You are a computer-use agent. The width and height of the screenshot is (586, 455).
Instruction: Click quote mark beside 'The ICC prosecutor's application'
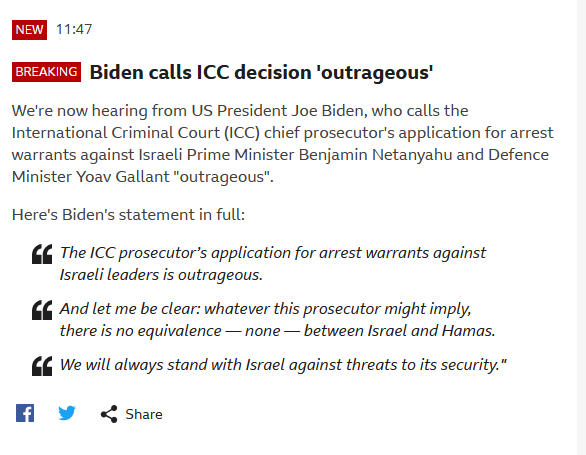coord(42,254)
